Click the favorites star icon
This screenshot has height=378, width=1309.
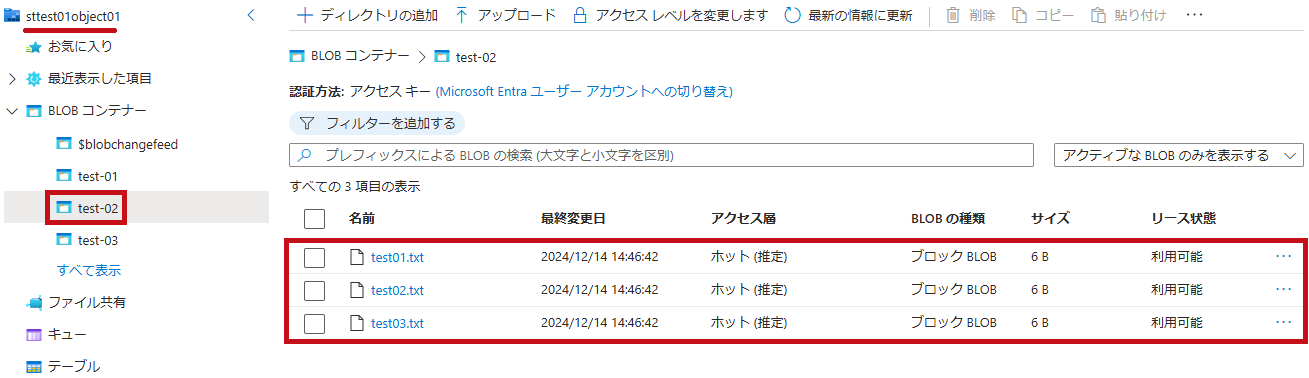tap(35, 46)
